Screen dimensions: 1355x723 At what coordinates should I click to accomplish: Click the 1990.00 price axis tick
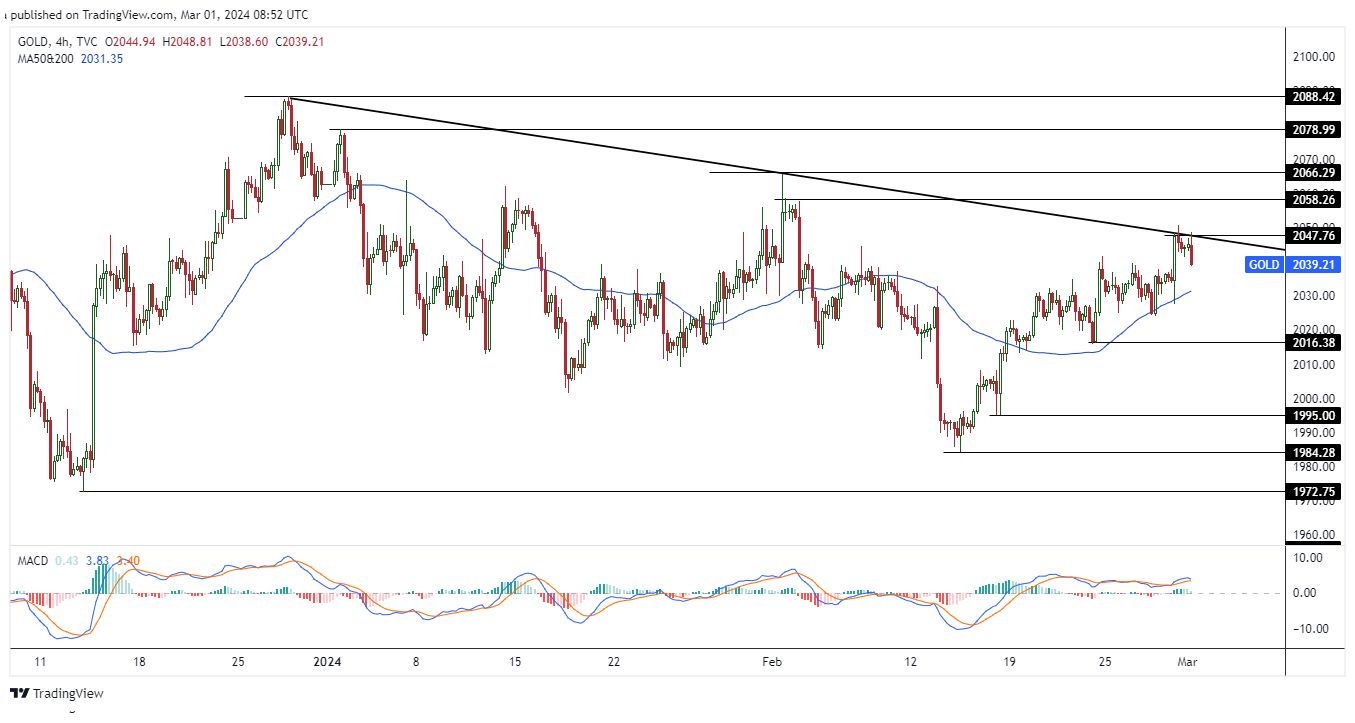pyautogui.click(x=1314, y=432)
